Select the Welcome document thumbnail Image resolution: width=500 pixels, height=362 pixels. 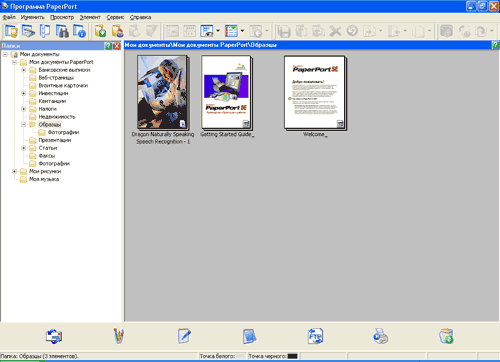315,93
